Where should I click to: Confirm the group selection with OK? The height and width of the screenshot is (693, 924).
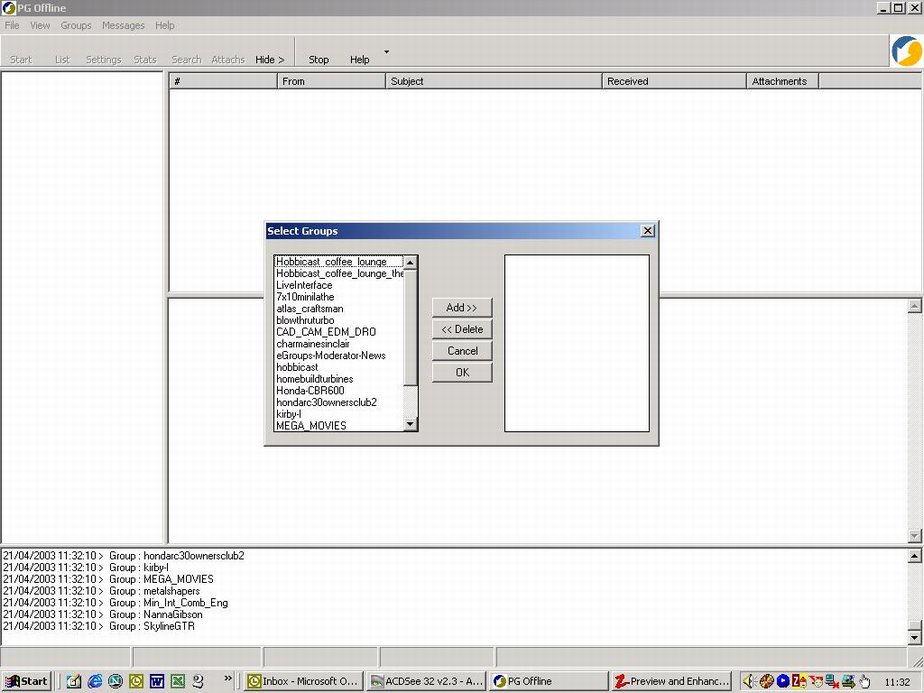[x=462, y=373]
